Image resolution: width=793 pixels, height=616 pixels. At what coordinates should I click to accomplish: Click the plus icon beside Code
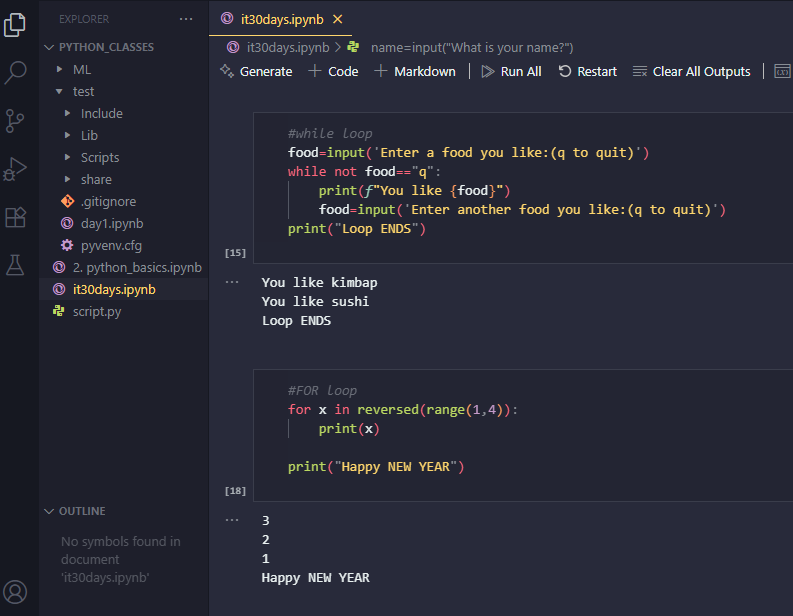tap(315, 71)
